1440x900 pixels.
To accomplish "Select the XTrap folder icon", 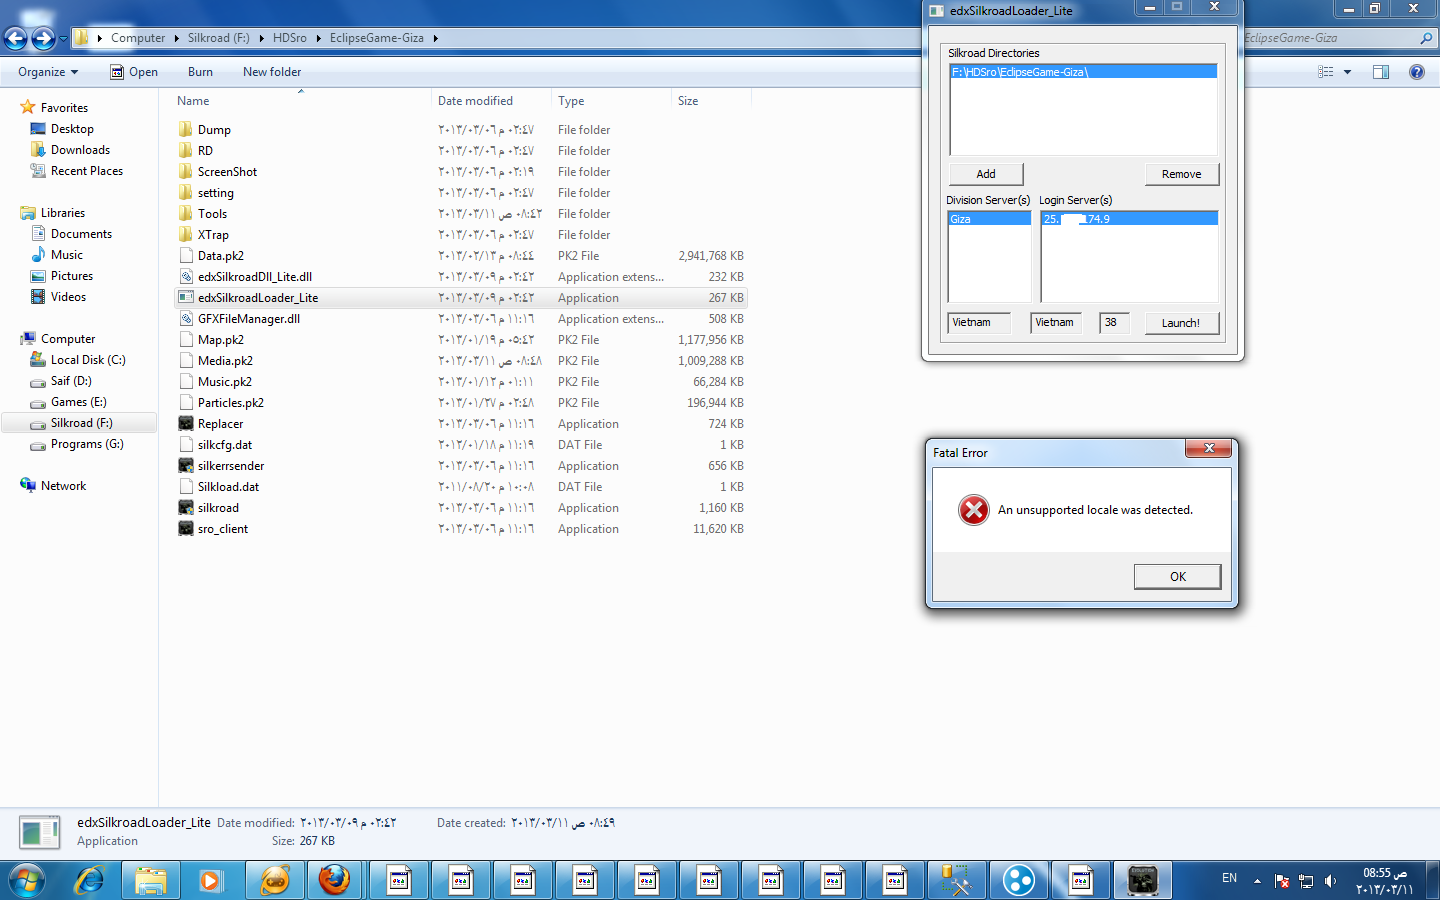I will pyautogui.click(x=186, y=234).
